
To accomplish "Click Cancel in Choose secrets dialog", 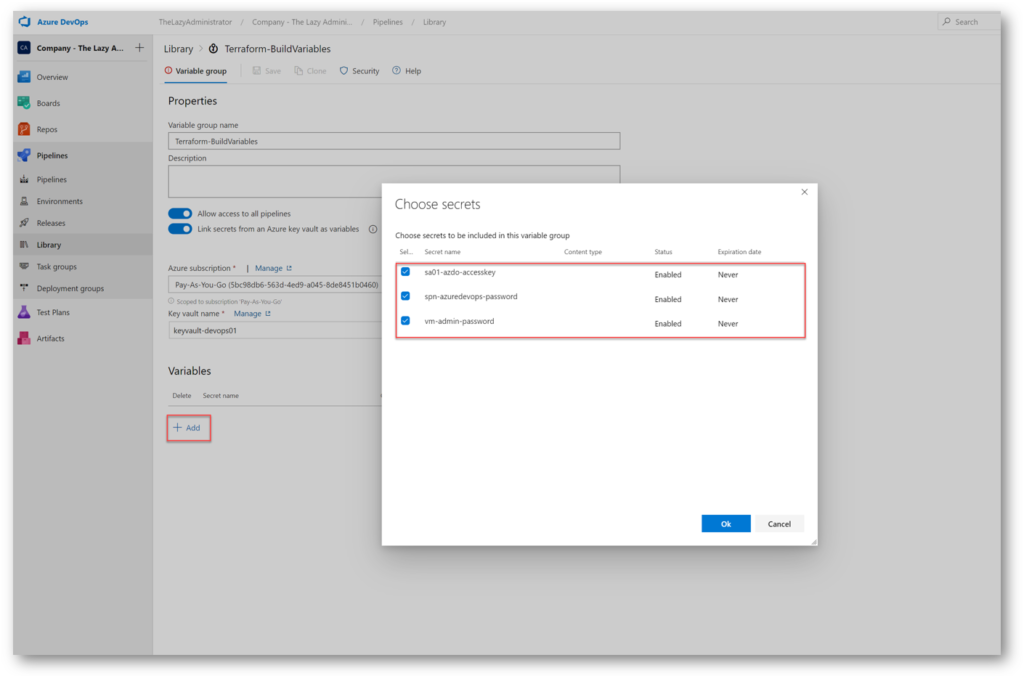I will click(x=779, y=524).
